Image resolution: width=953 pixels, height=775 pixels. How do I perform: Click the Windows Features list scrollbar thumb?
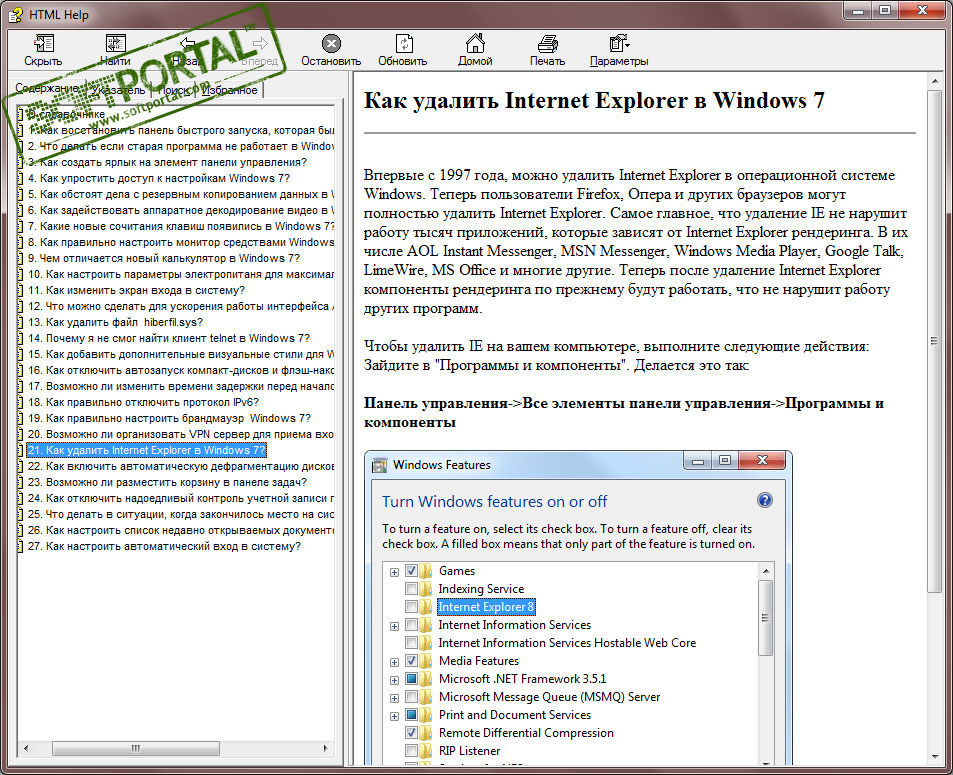pos(765,618)
